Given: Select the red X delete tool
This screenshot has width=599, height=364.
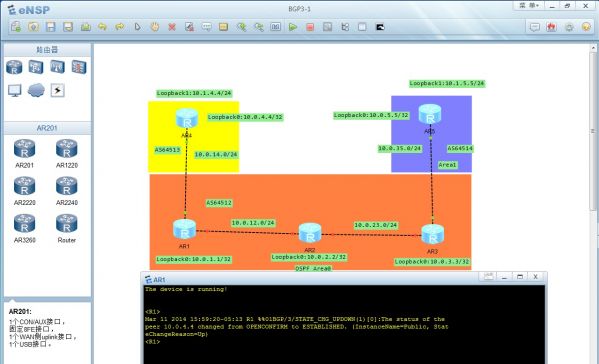Looking at the screenshot, I should [172, 27].
